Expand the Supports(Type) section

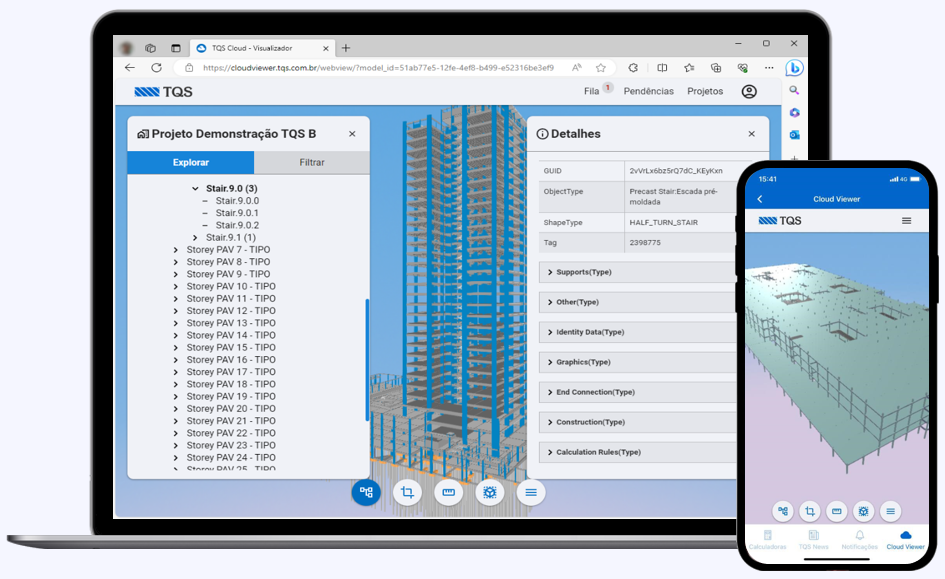tap(549, 272)
